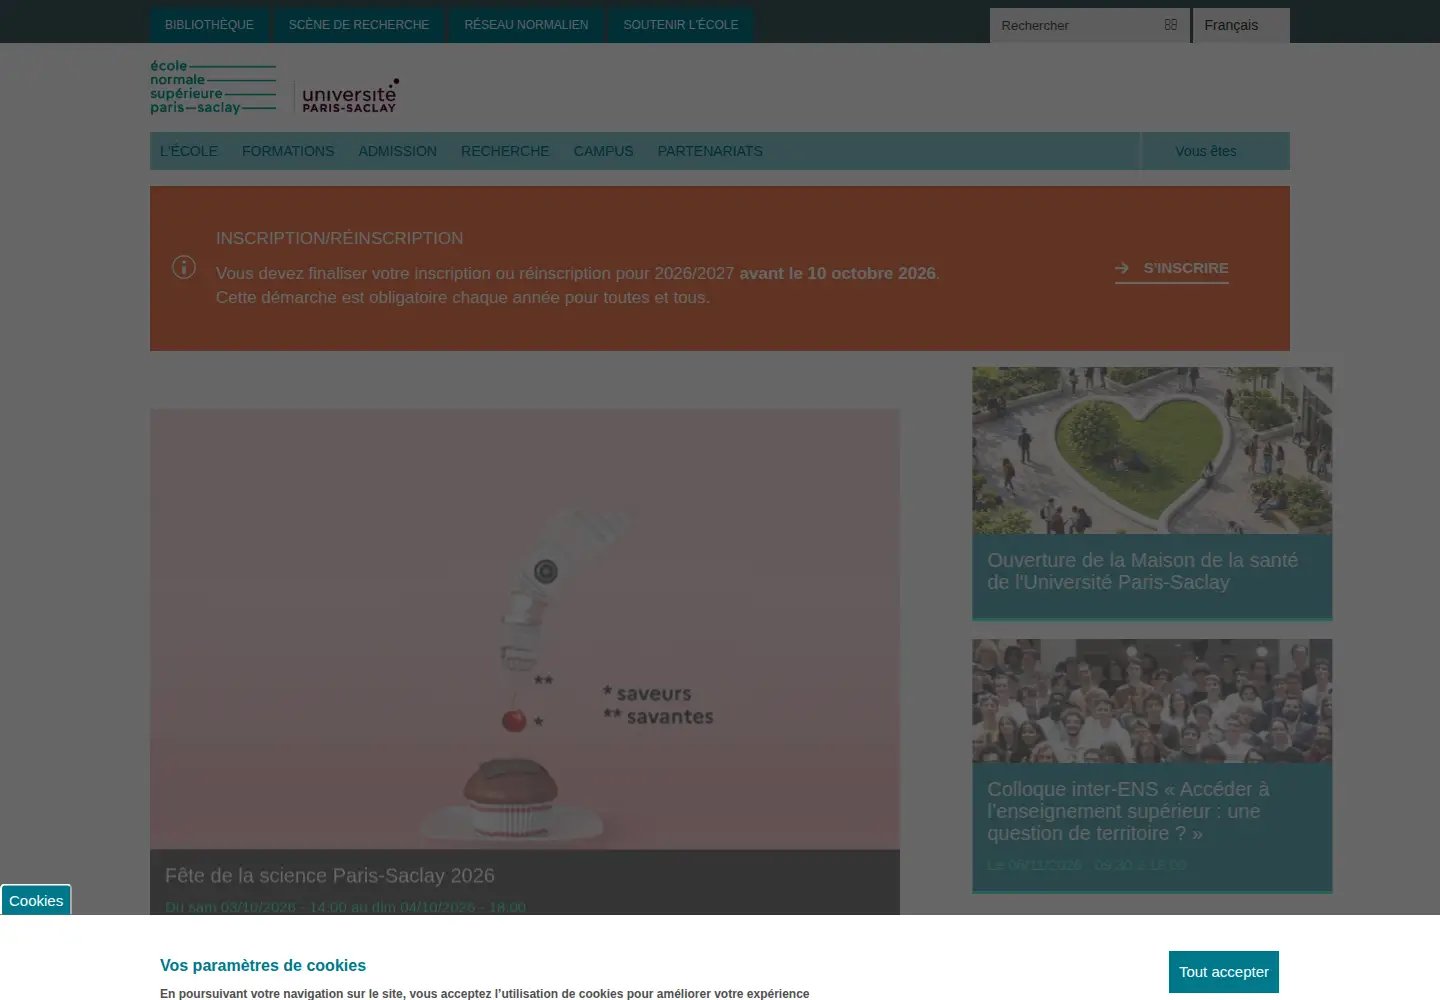Click the bold text avant le 10 octobre 2026
Viewport: 1440px width, 1000px height.
[x=838, y=273]
